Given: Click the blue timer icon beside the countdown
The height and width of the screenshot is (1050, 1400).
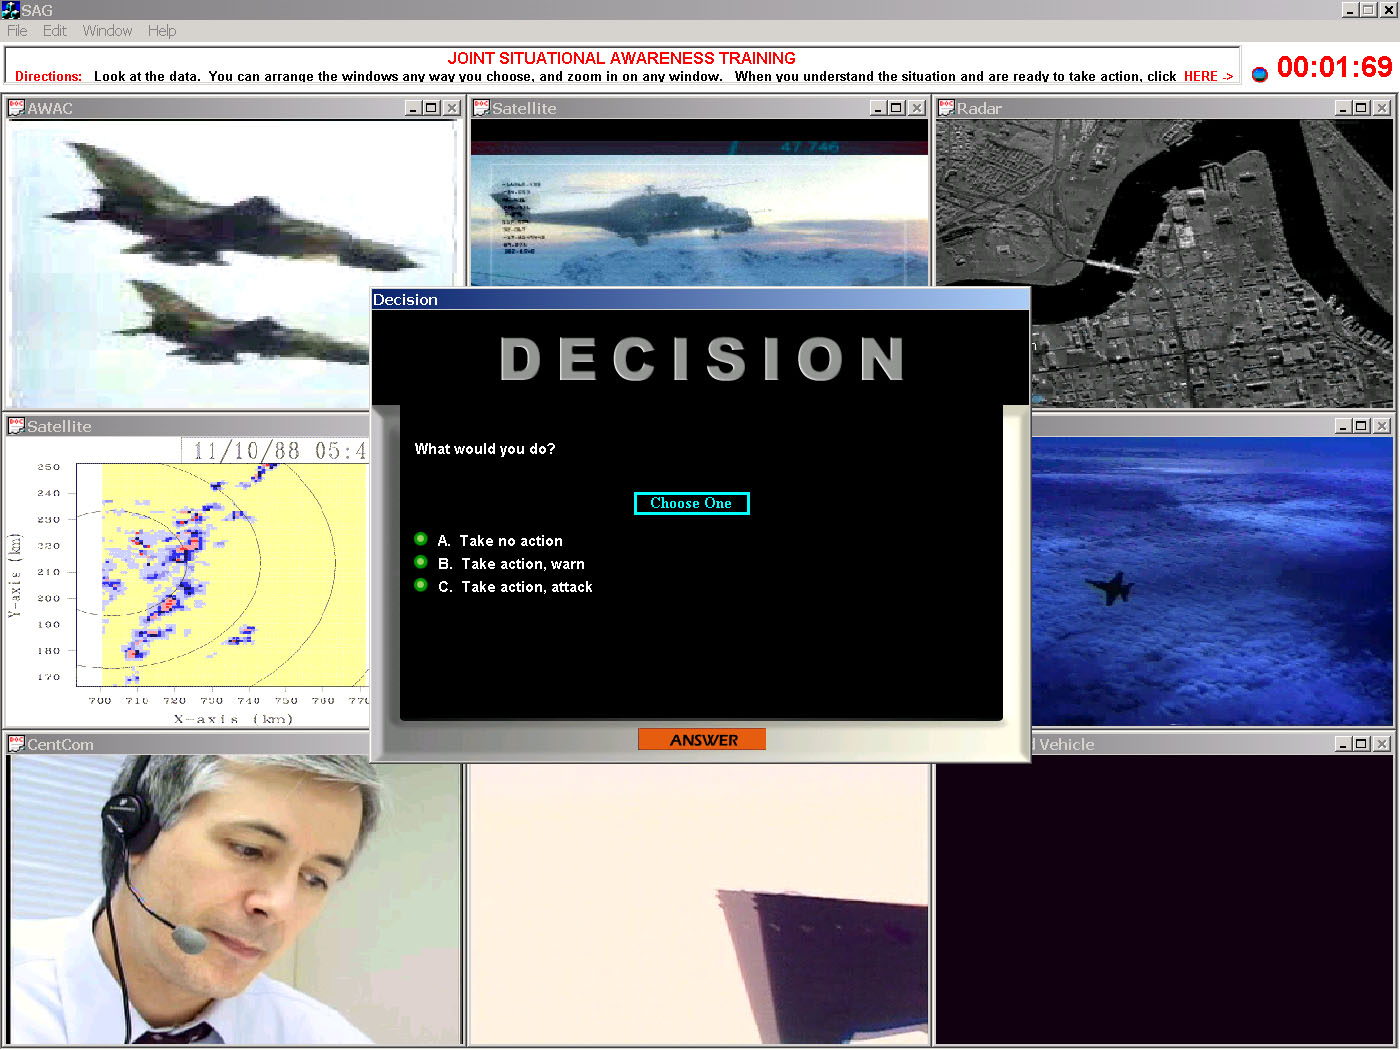Looking at the screenshot, I should pos(1260,73).
